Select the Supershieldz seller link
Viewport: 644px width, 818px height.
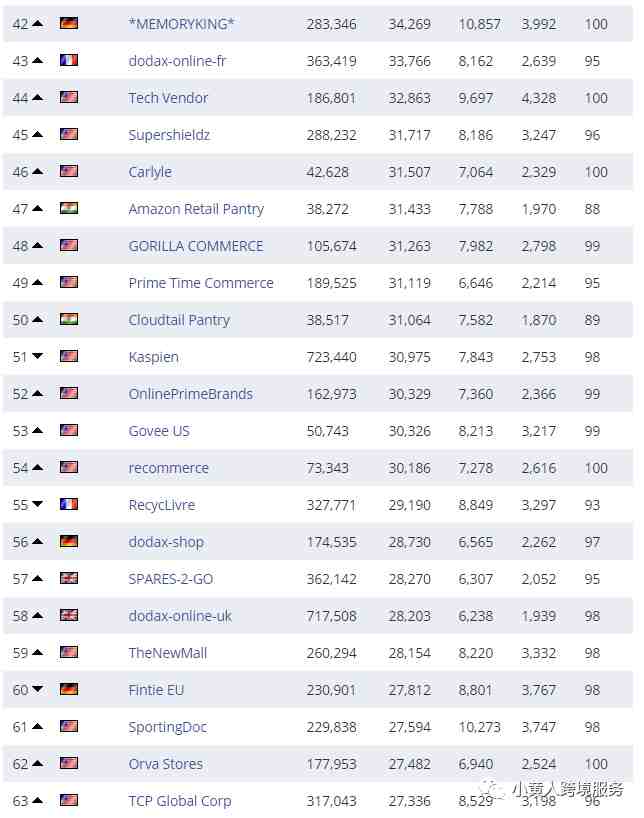pyautogui.click(x=169, y=135)
